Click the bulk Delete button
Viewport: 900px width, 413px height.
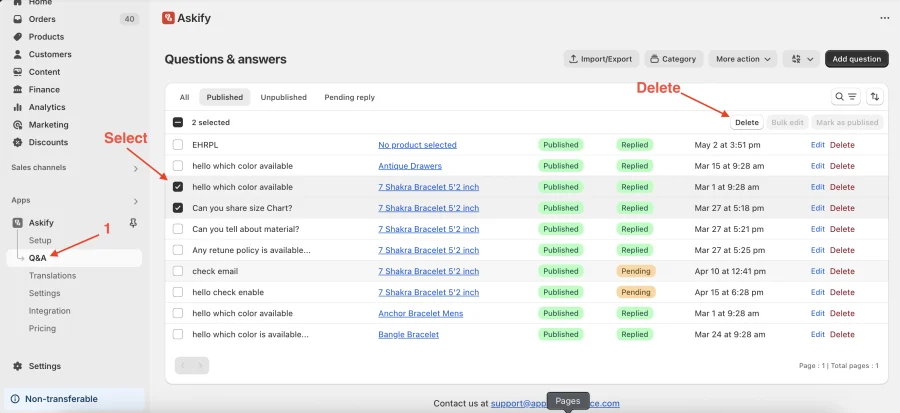tap(747, 122)
